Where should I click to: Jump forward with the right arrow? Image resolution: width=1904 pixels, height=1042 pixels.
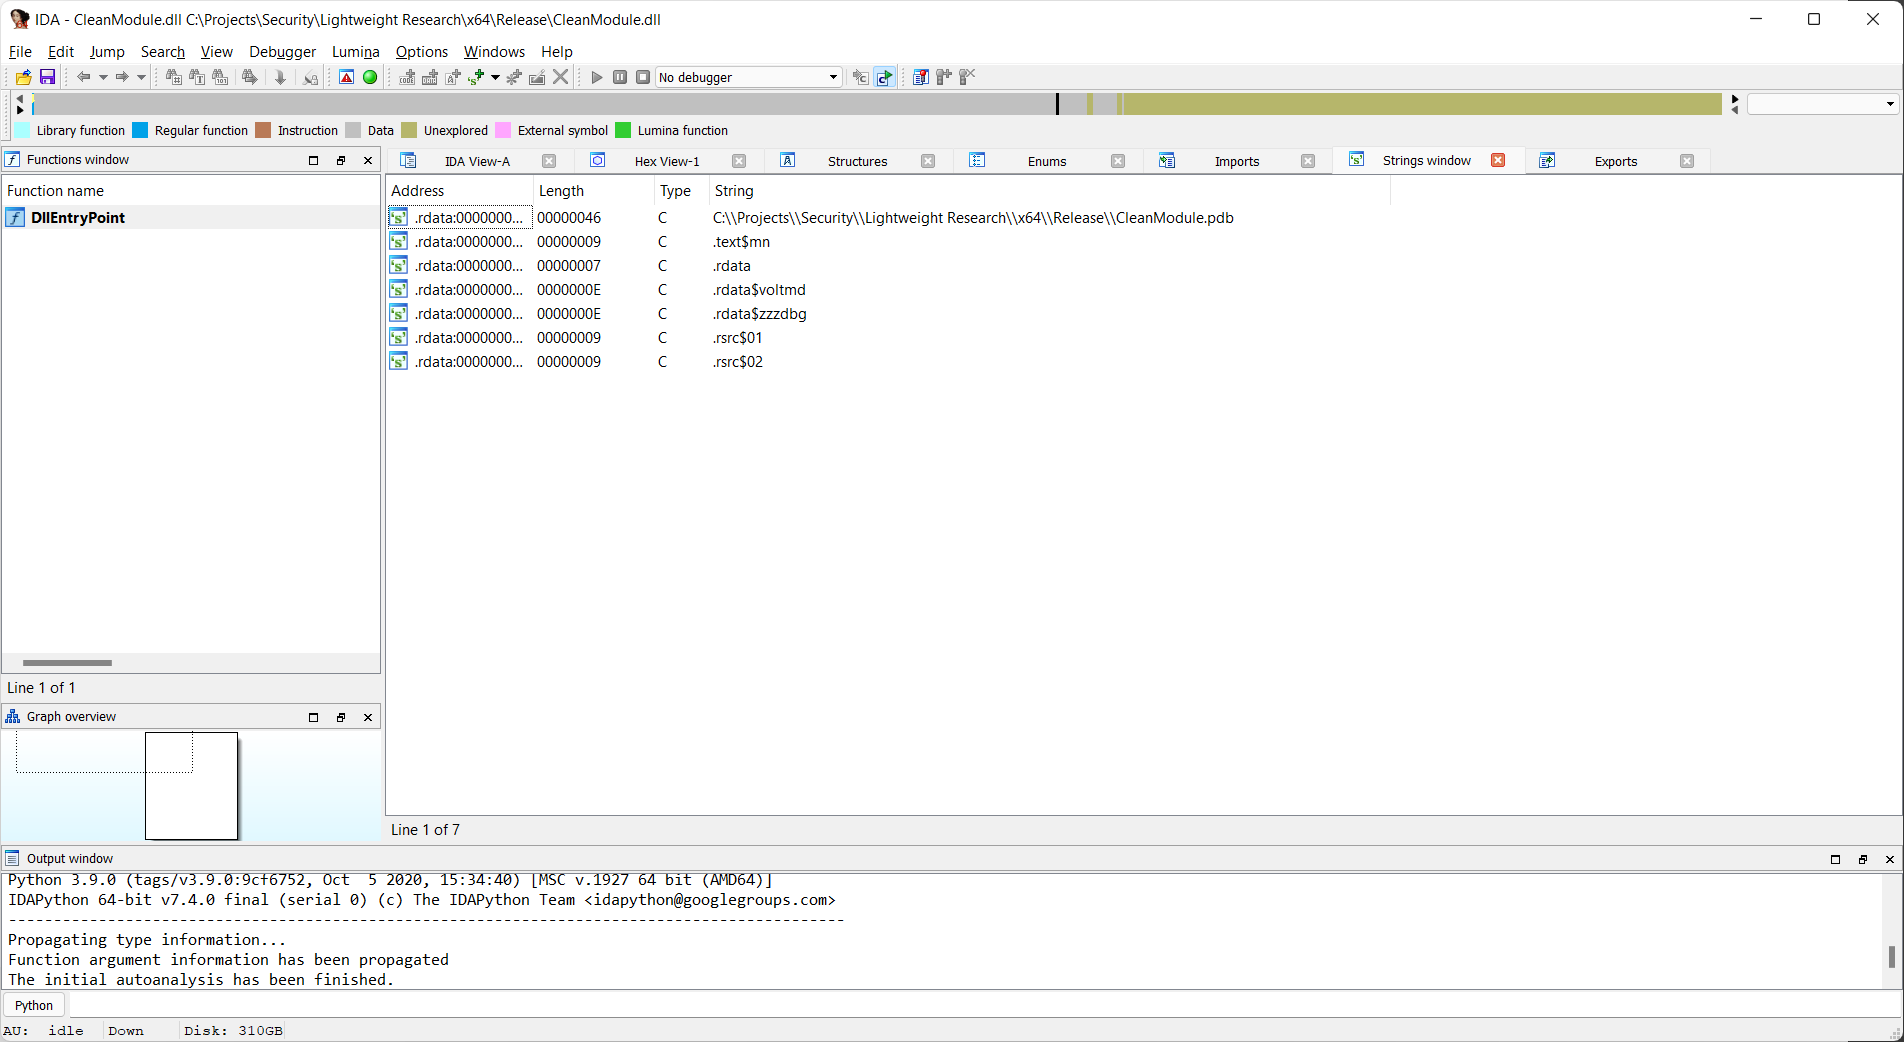122,77
